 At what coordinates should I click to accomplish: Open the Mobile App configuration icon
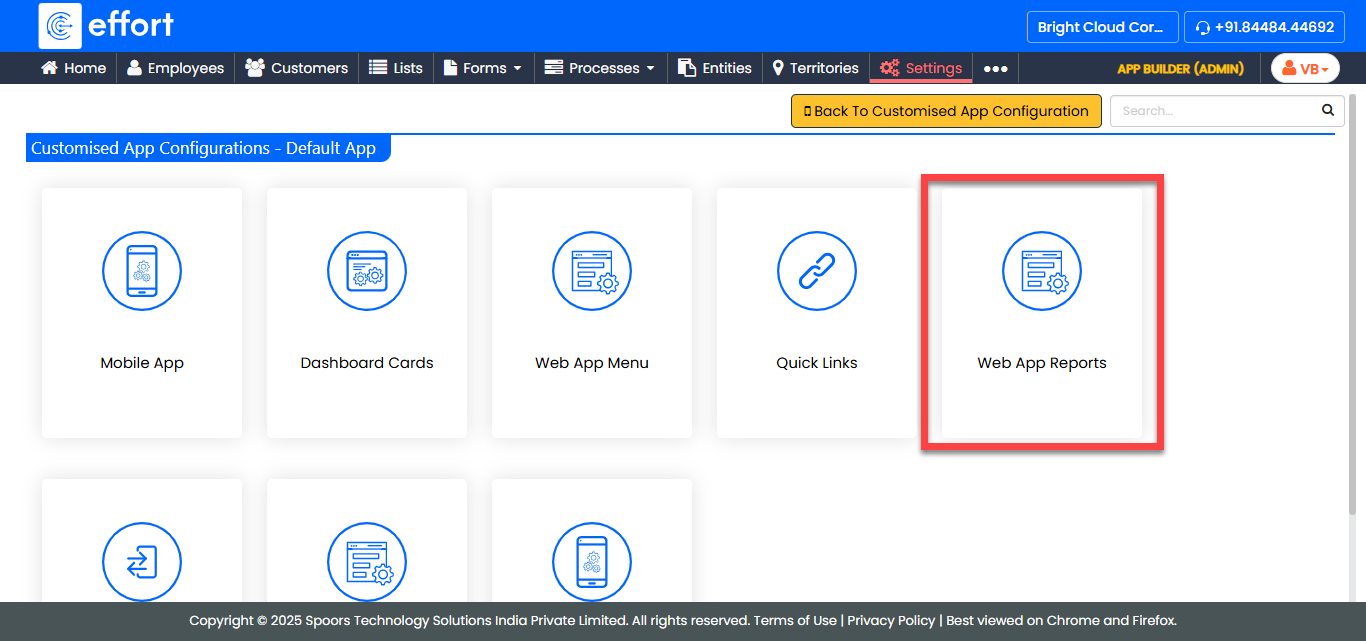[142, 271]
